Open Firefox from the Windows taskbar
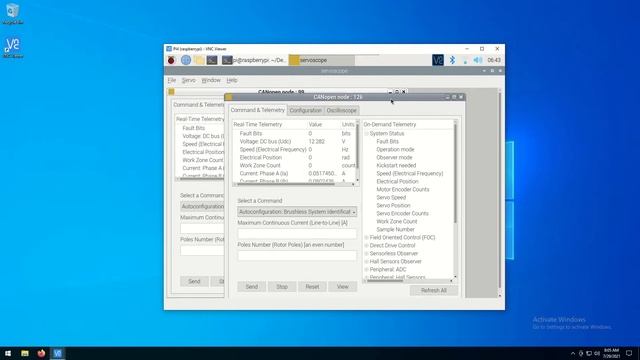 coord(41,353)
